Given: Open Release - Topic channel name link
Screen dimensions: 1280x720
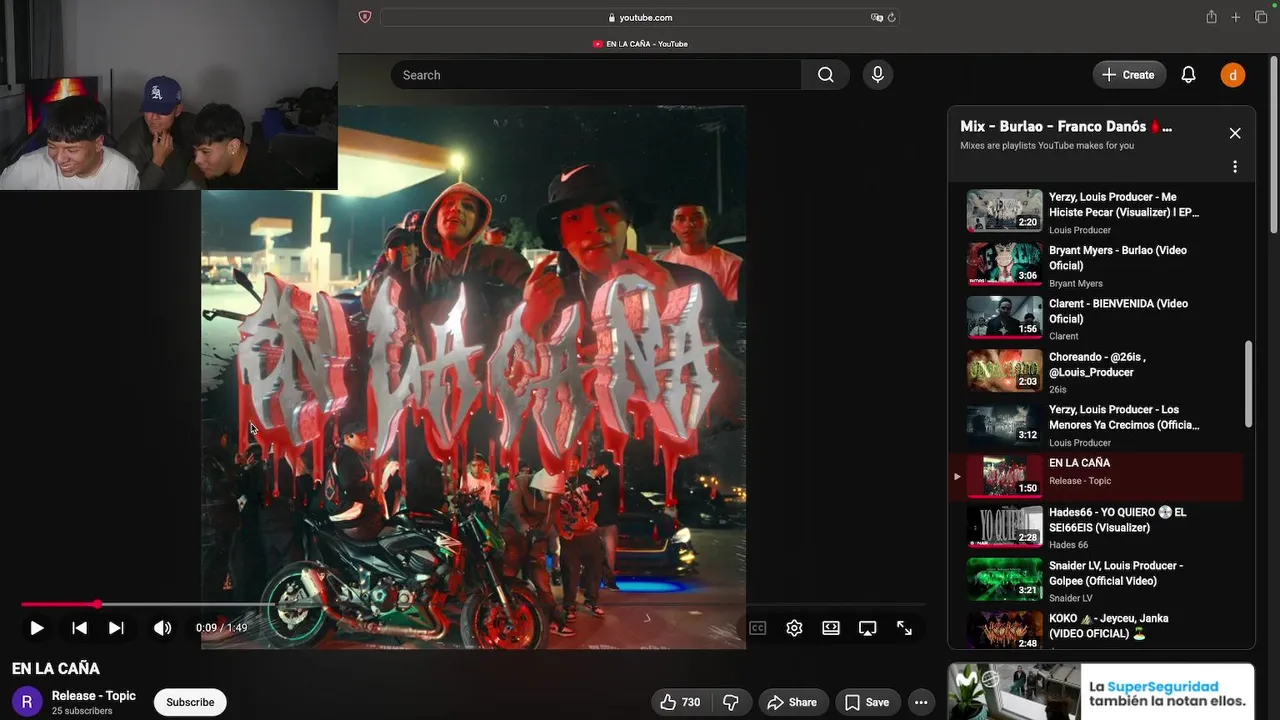Looking at the screenshot, I should 94,696.
